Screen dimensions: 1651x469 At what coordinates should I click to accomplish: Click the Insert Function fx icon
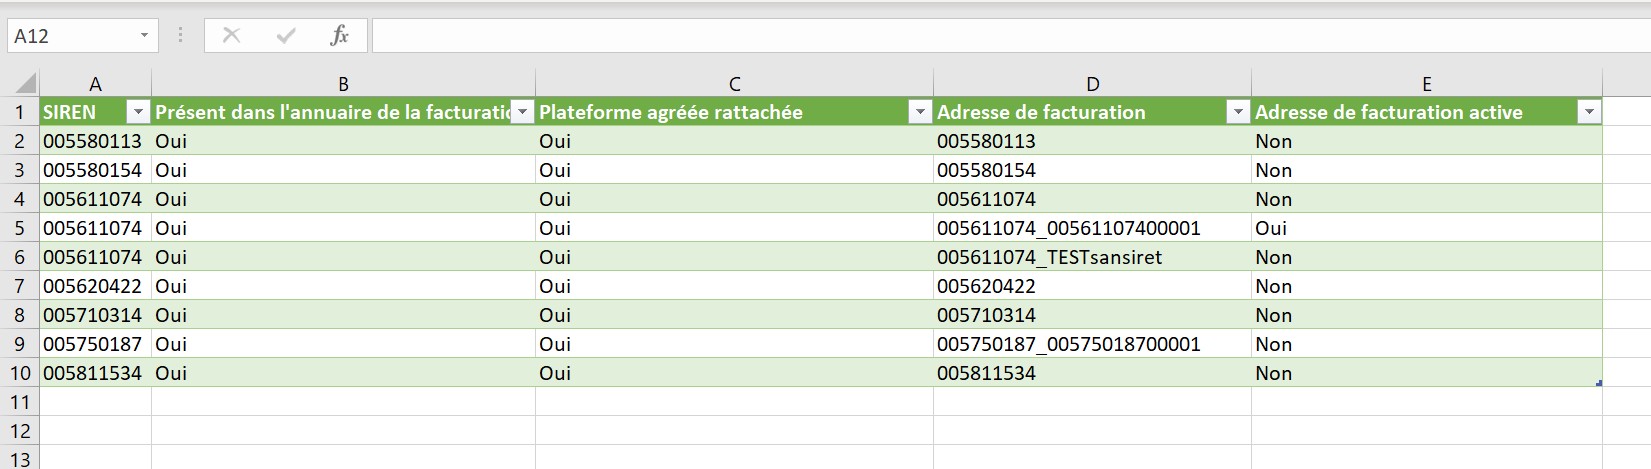[339, 36]
